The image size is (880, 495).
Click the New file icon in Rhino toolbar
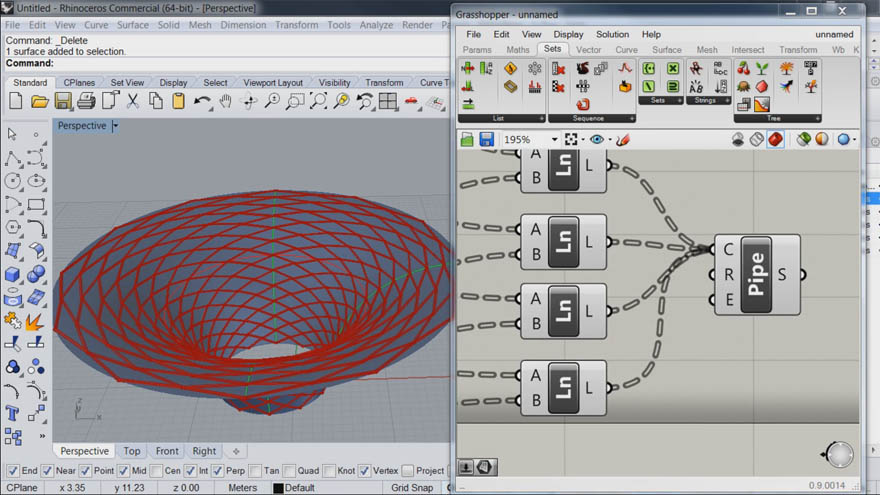[x=16, y=101]
